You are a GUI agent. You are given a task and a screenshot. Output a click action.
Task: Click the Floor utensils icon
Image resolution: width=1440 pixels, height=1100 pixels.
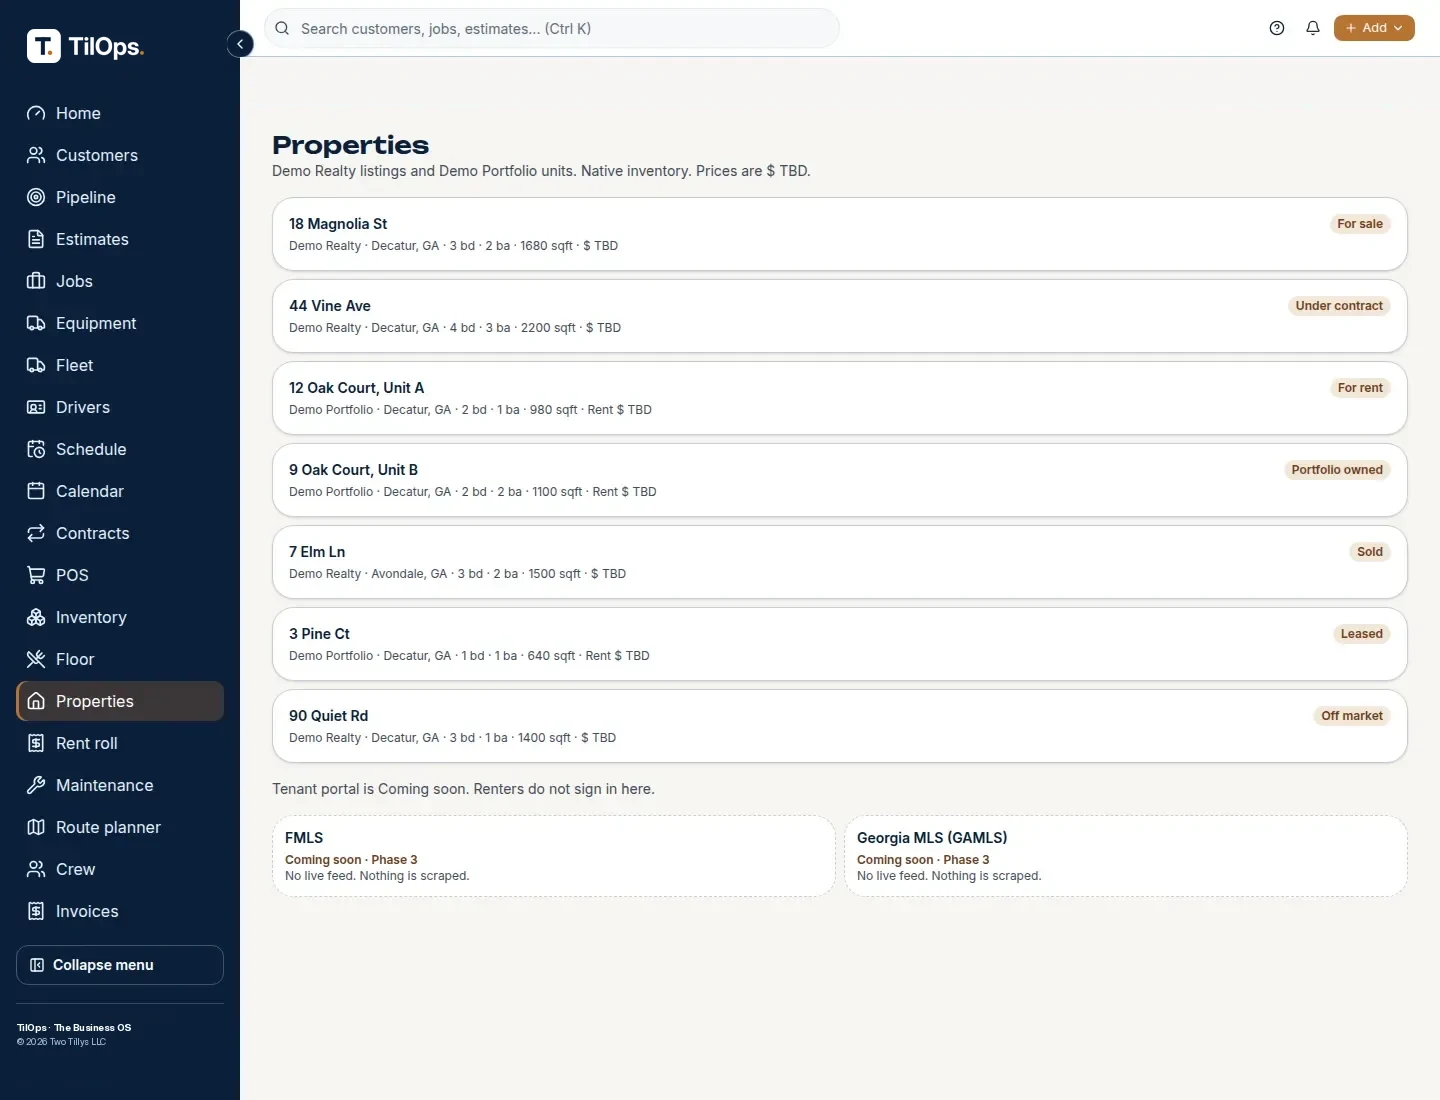point(36,659)
